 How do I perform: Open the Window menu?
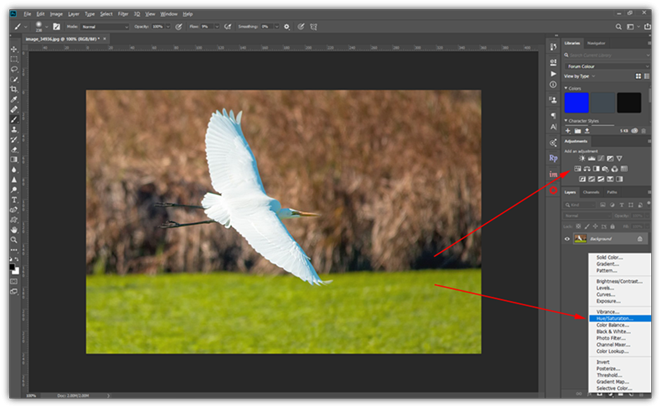169,14
